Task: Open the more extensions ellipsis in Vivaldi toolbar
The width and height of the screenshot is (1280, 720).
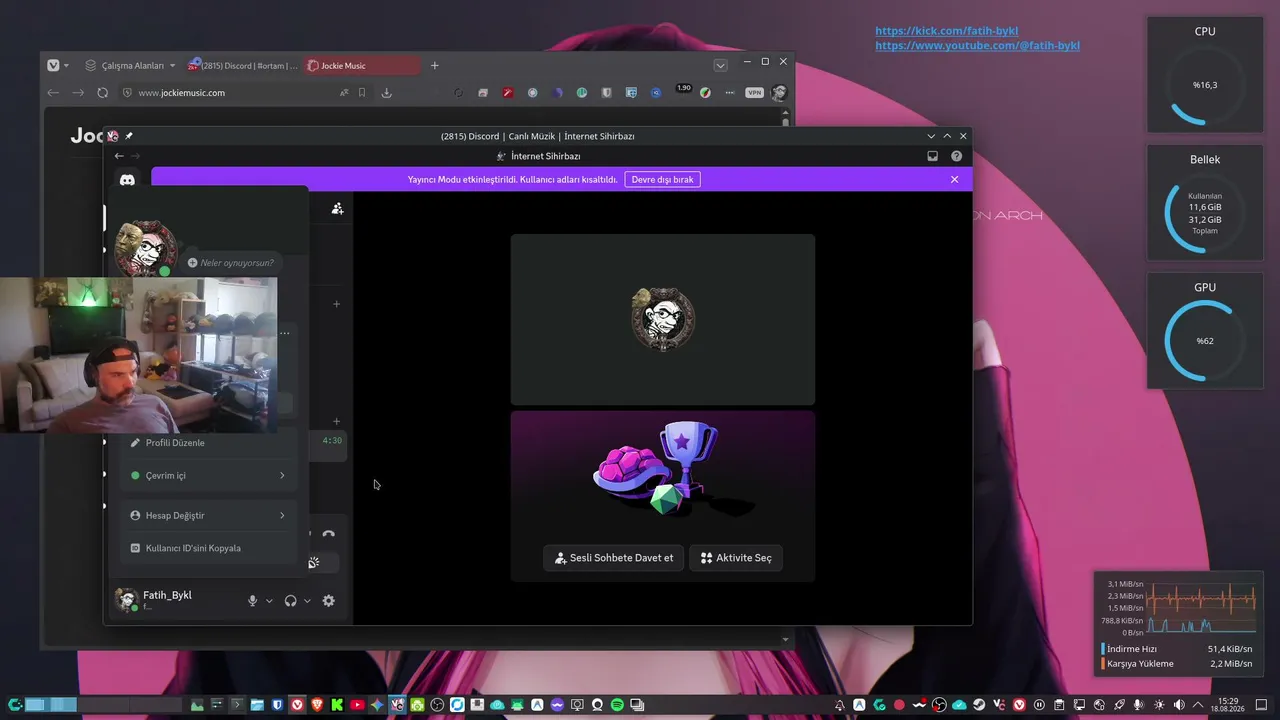Action: click(x=730, y=93)
